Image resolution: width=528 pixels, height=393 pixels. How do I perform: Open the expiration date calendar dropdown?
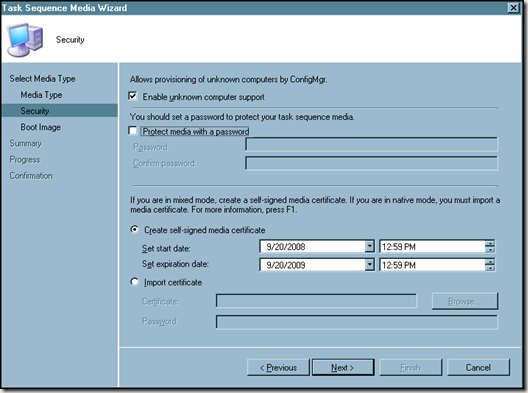[369, 265]
